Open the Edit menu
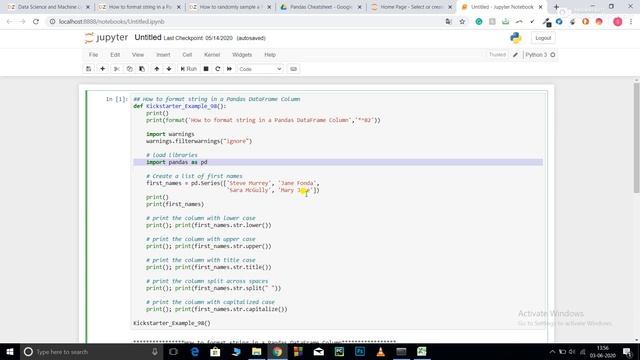The width and height of the screenshot is (640, 360). [115, 55]
